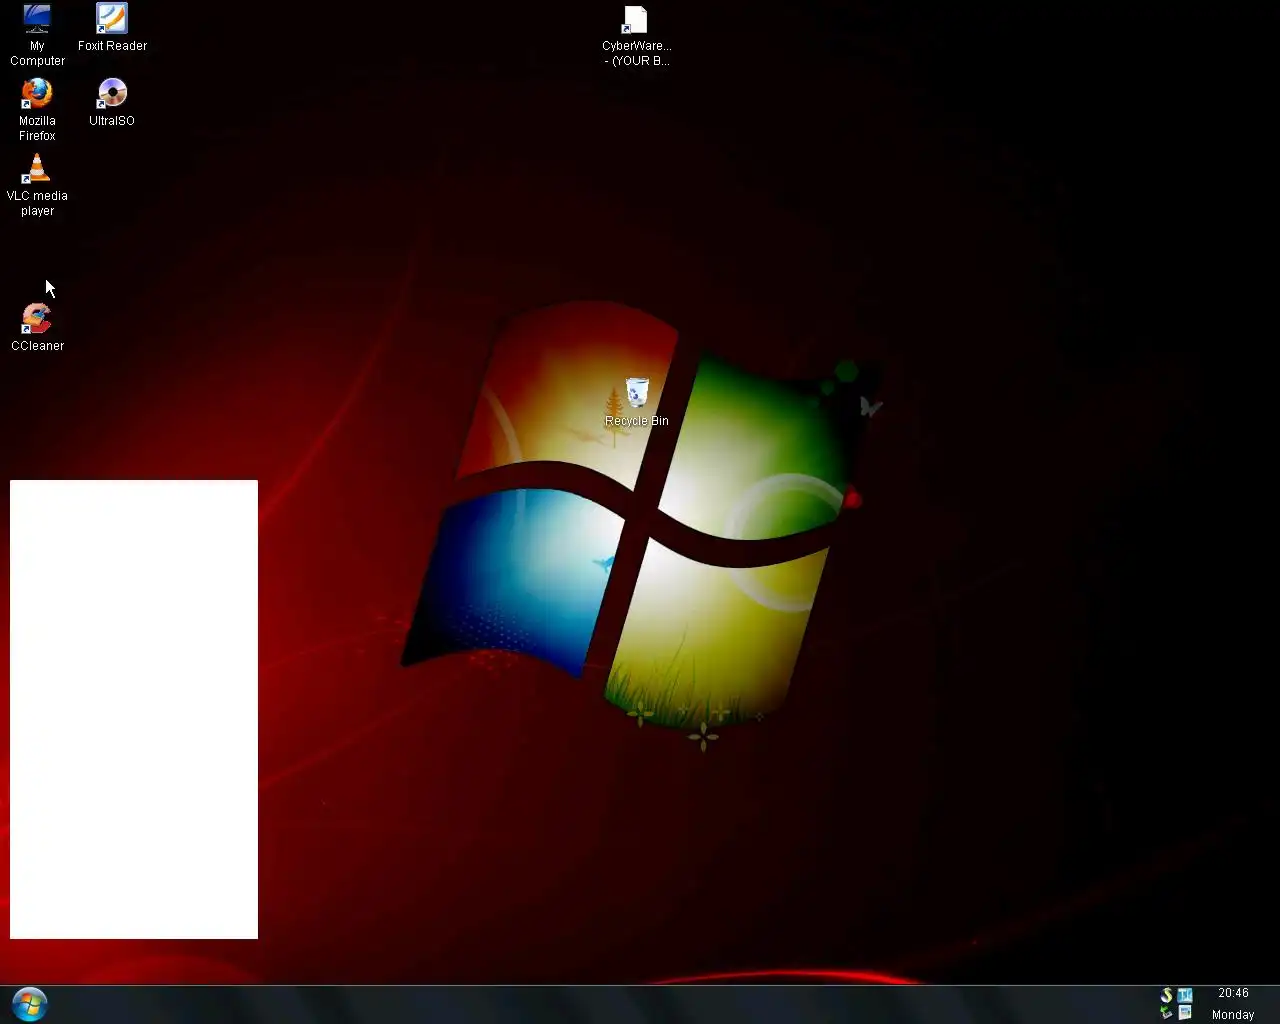Select the CyberWare file shortcut icon
Viewport: 1280px width, 1024px height.
click(636, 36)
